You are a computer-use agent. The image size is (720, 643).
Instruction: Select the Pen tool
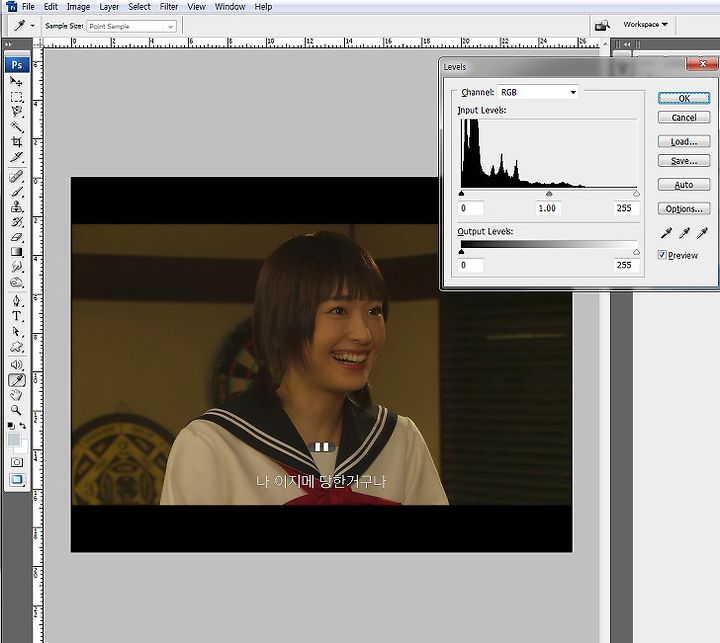click(16, 301)
